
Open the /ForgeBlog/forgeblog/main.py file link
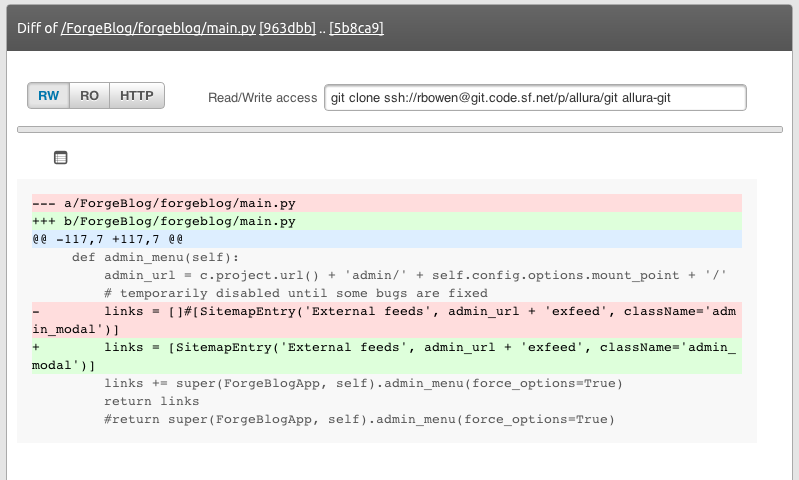tap(157, 29)
